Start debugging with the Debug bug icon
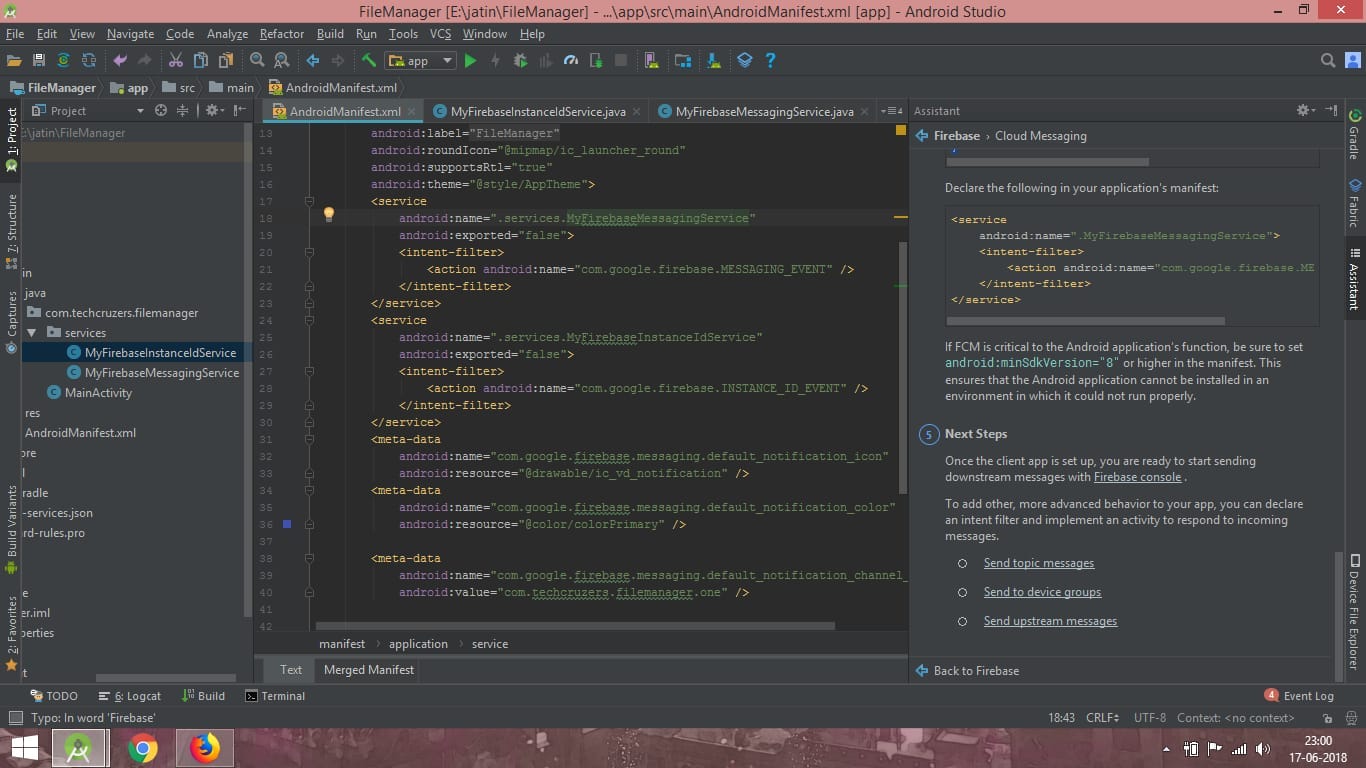Image resolution: width=1366 pixels, height=768 pixels. 520,60
